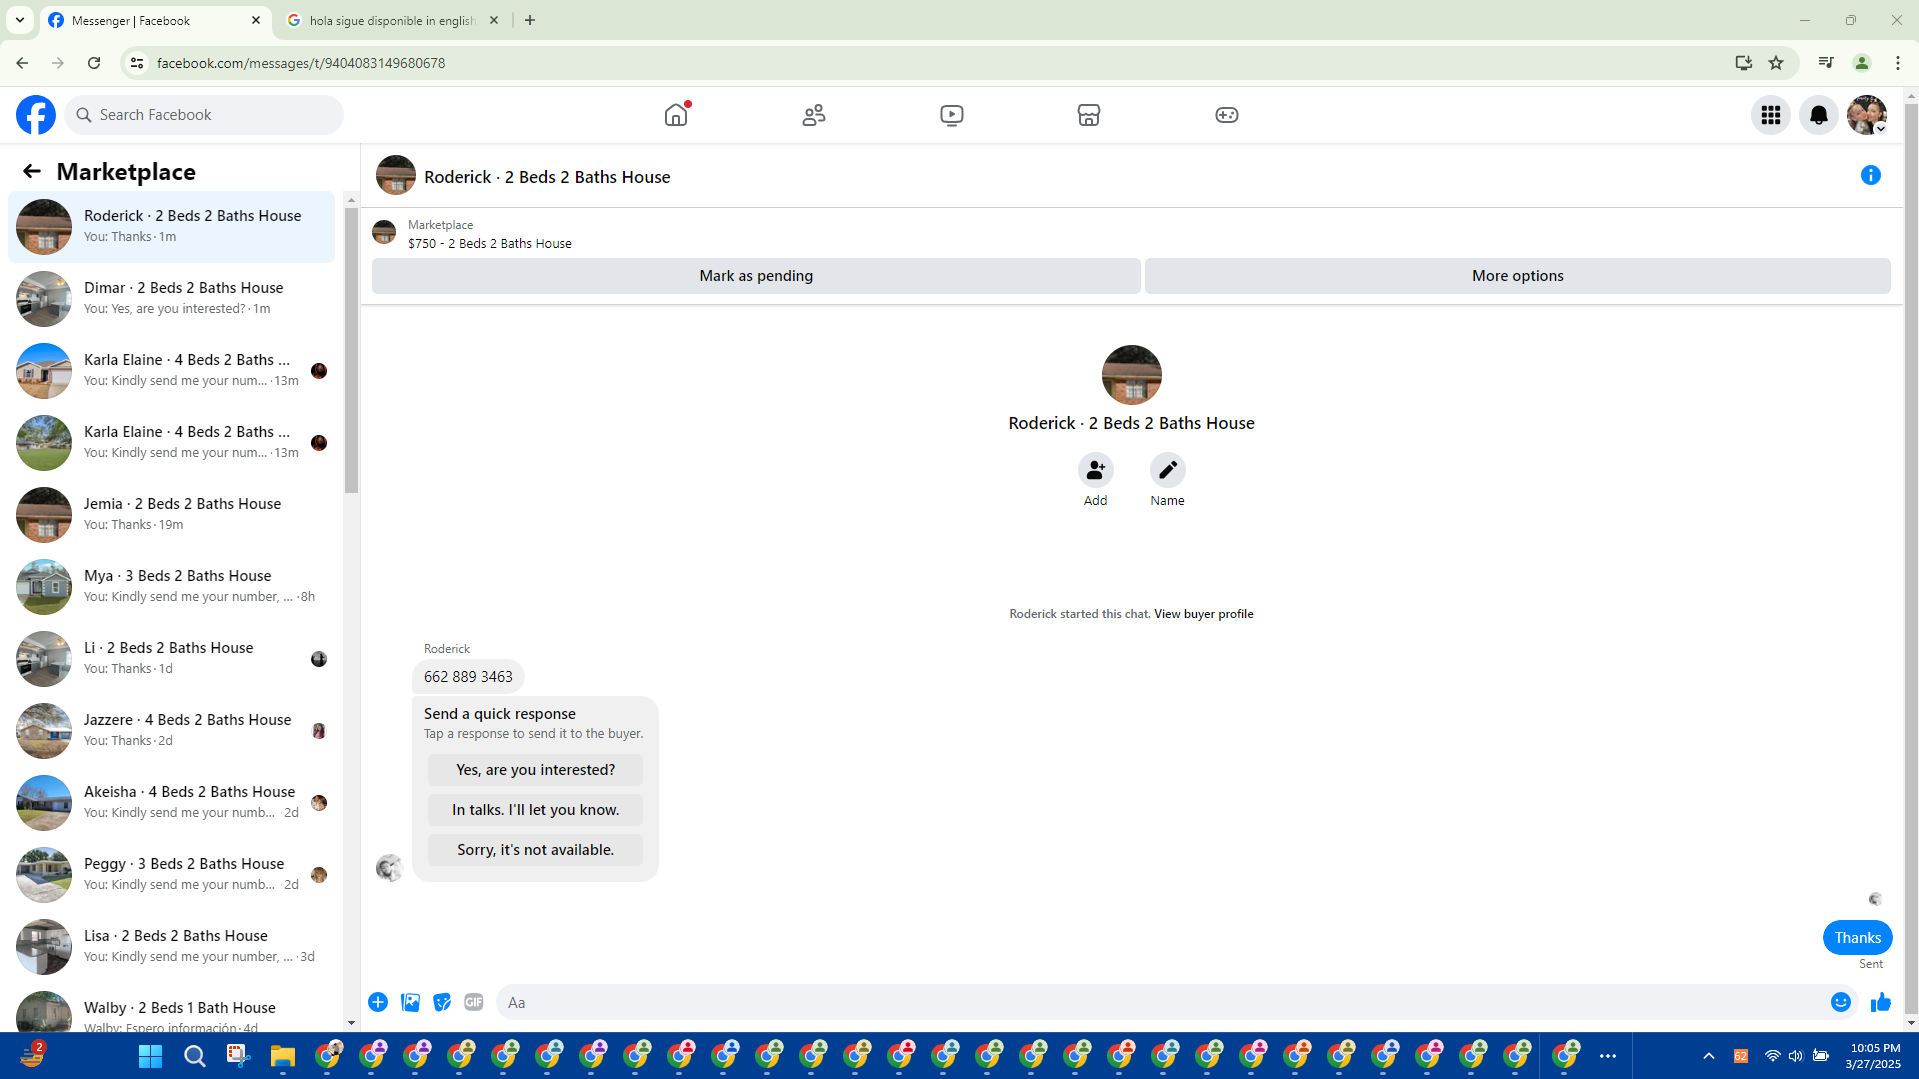Switch to the Messenger | Facebook tab
The image size is (1919, 1079).
pyautogui.click(x=155, y=20)
